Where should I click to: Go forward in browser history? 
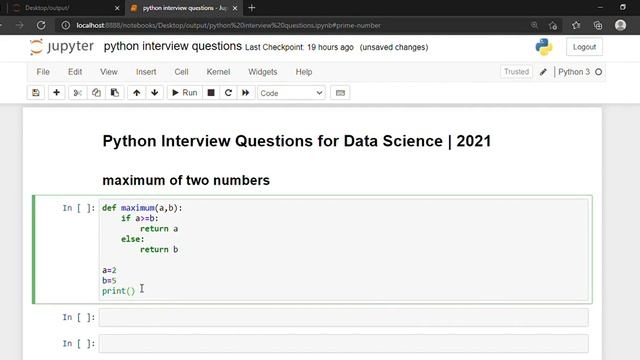click(20, 25)
